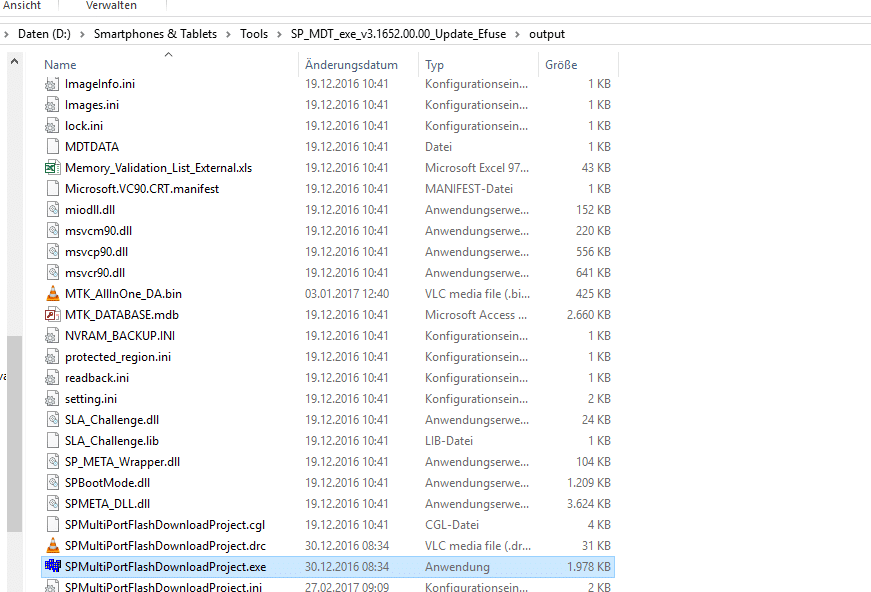Click the navigation pane scroll-up arrow
871x592 pixels.
click(x=14, y=61)
